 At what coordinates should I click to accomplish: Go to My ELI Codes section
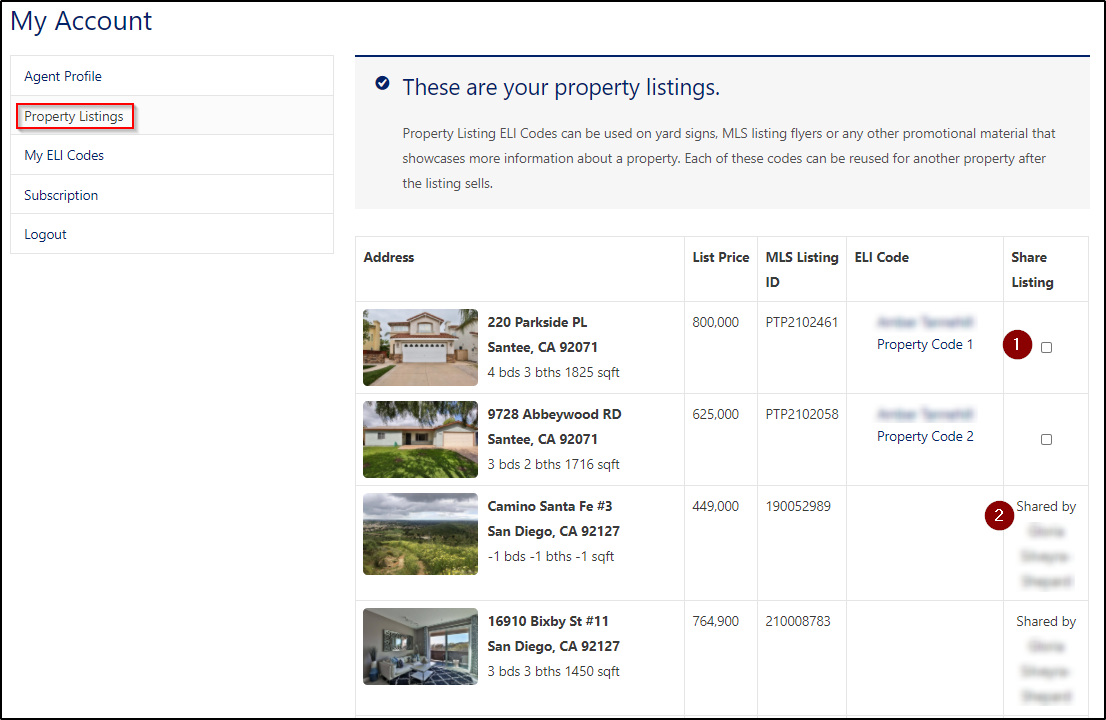pos(64,155)
